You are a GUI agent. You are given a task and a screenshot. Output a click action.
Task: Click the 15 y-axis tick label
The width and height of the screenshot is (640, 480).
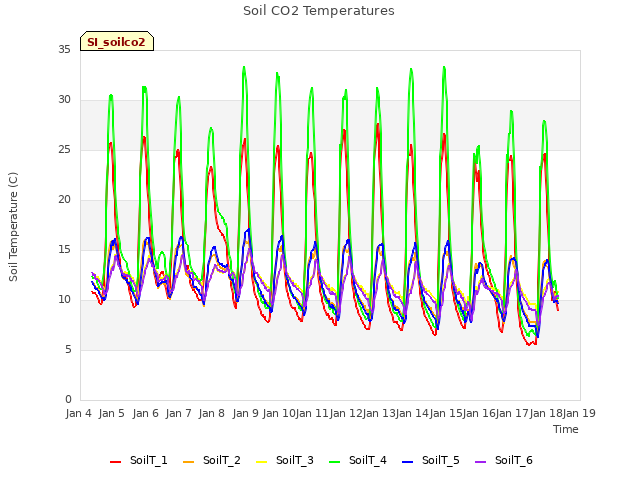click(64, 250)
